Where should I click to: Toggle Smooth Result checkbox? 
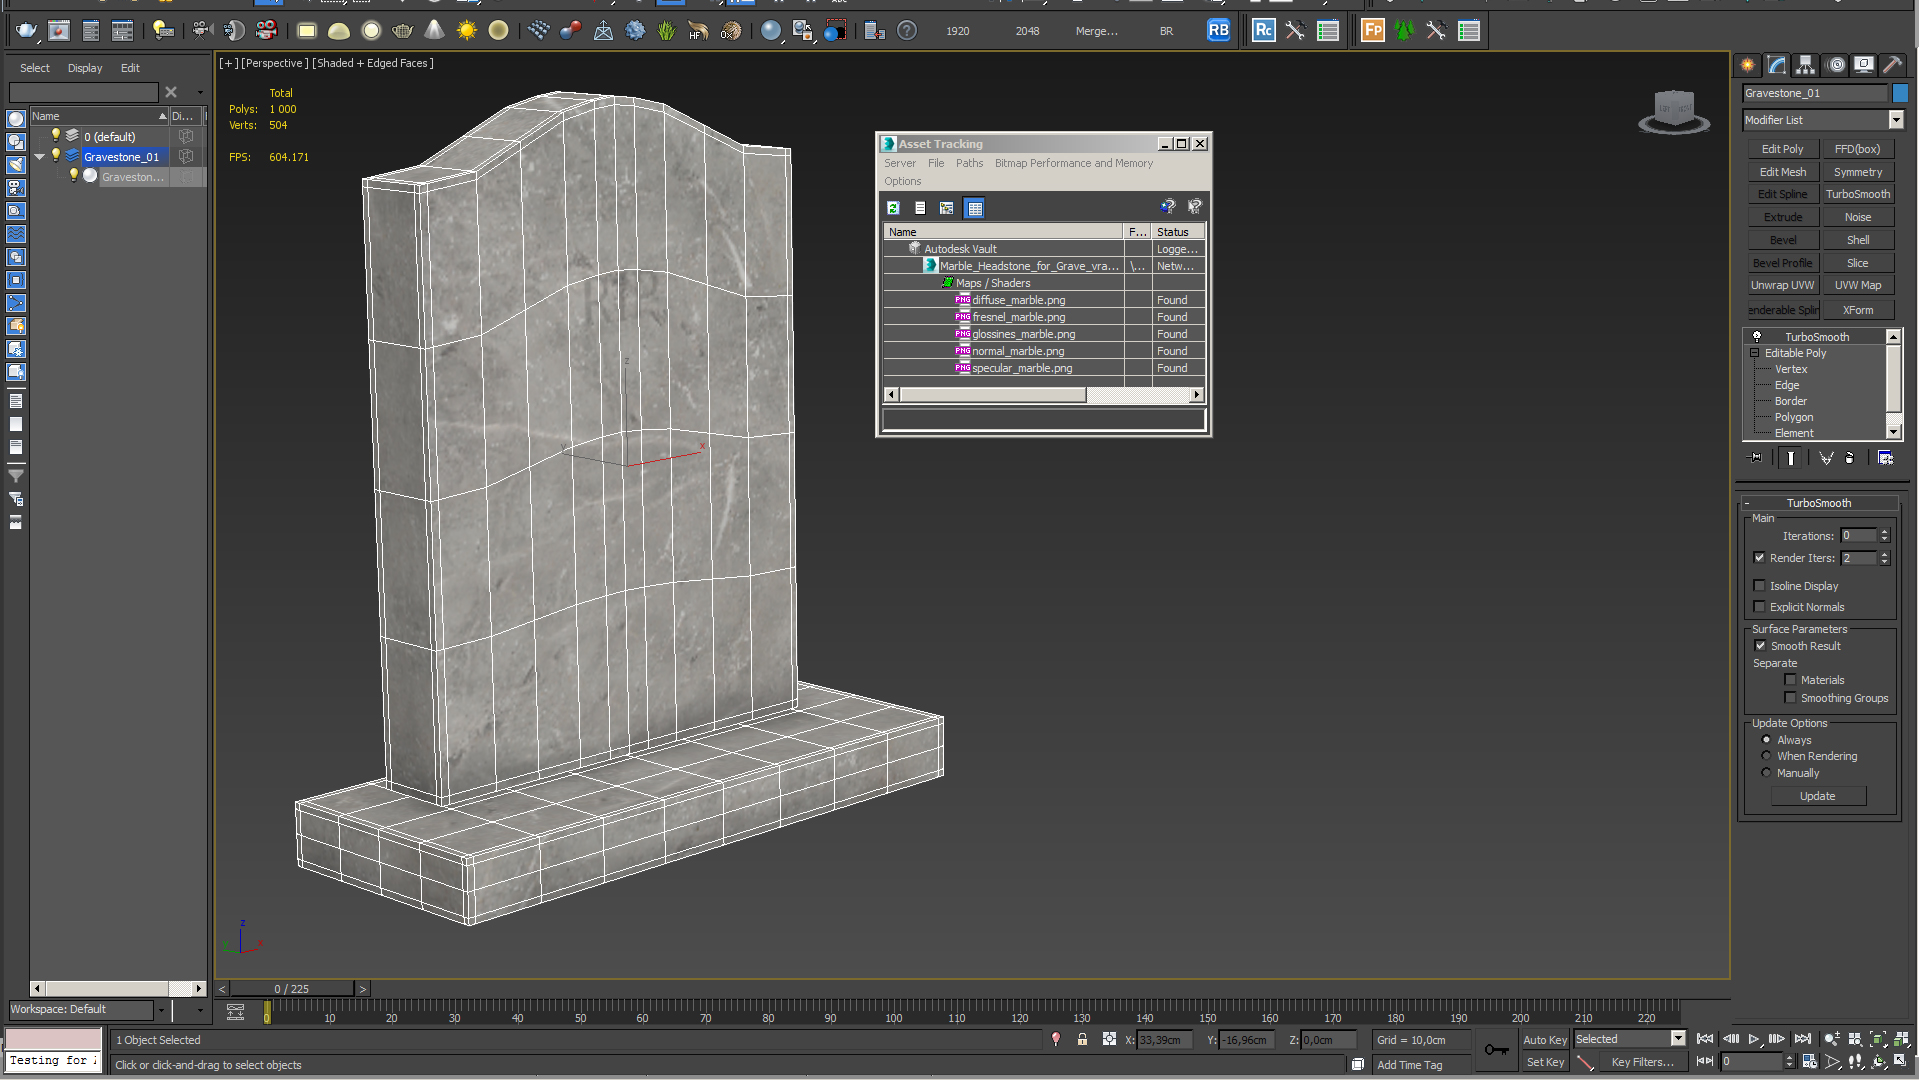pyautogui.click(x=1760, y=645)
